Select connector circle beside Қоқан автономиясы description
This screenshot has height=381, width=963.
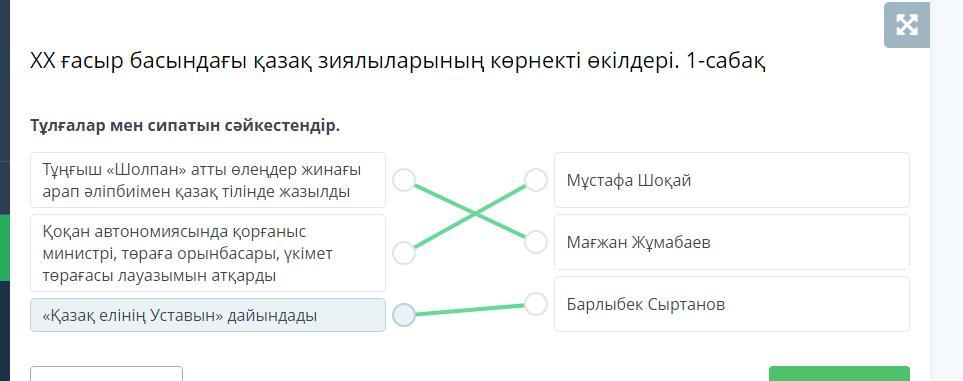404,253
